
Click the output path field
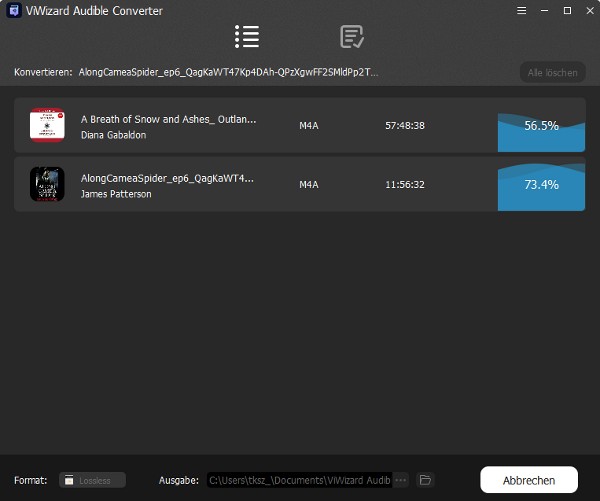[300, 480]
